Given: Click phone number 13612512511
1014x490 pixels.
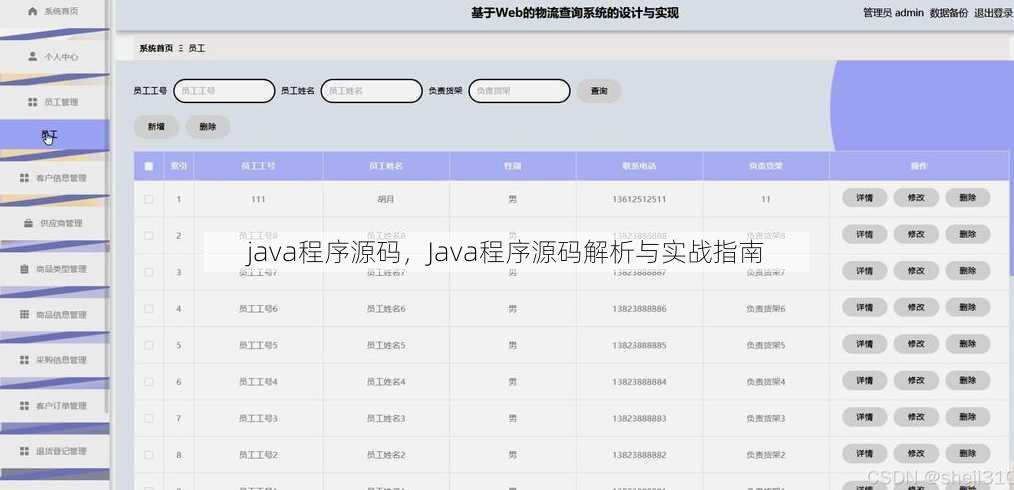Looking at the screenshot, I should (x=639, y=199).
